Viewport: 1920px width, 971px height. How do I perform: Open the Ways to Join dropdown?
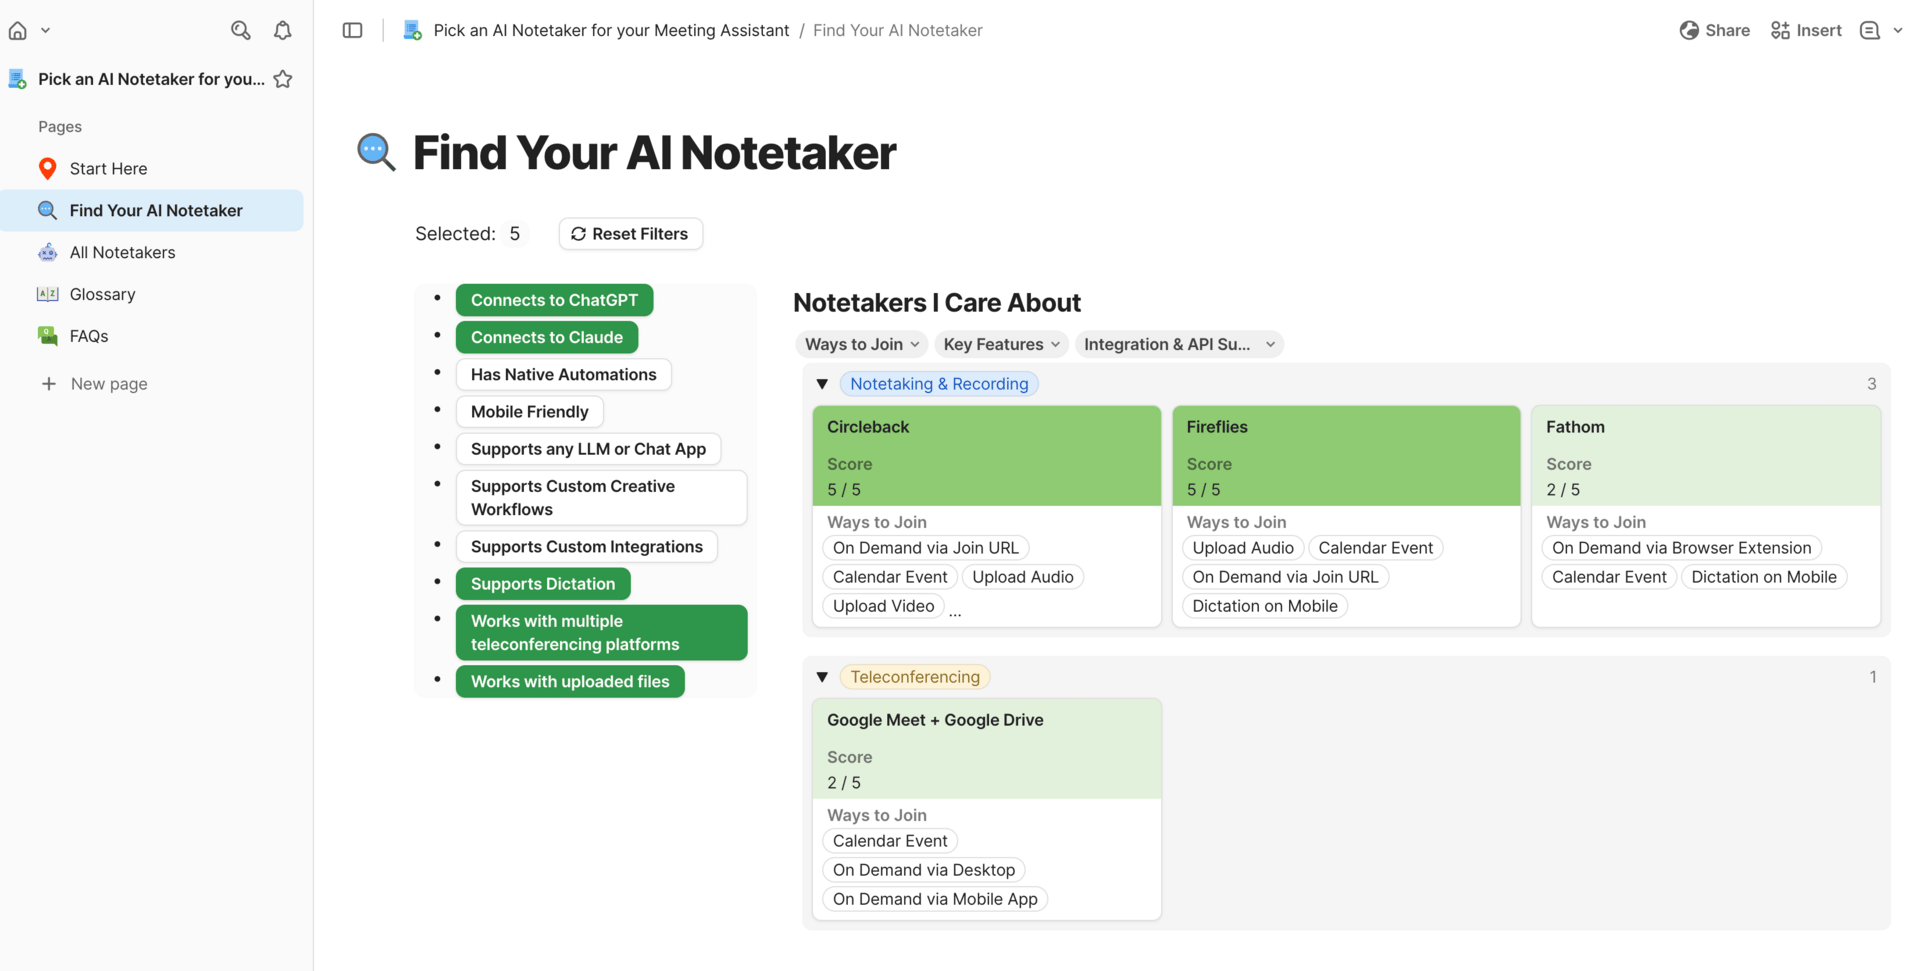pos(861,344)
